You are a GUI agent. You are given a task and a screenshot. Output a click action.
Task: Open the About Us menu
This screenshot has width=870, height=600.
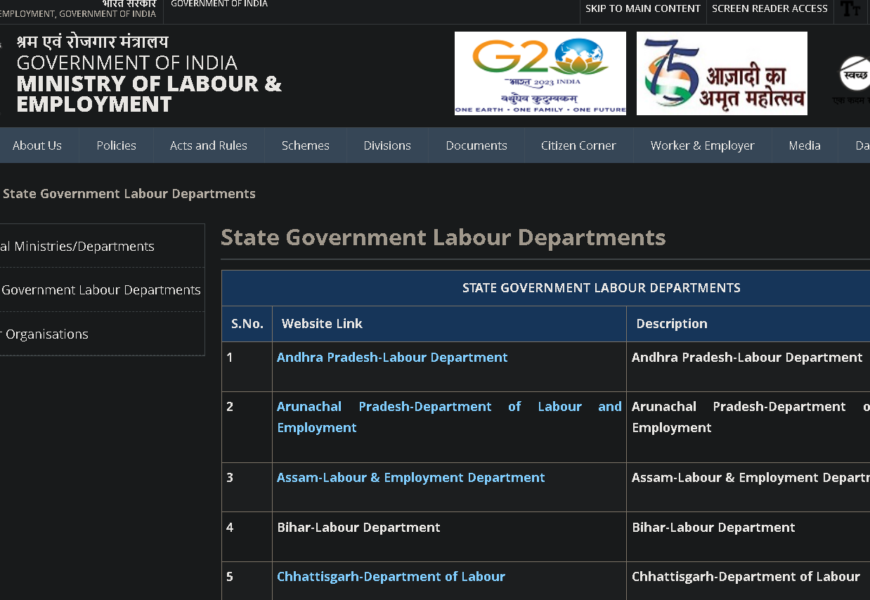tap(37, 145)
